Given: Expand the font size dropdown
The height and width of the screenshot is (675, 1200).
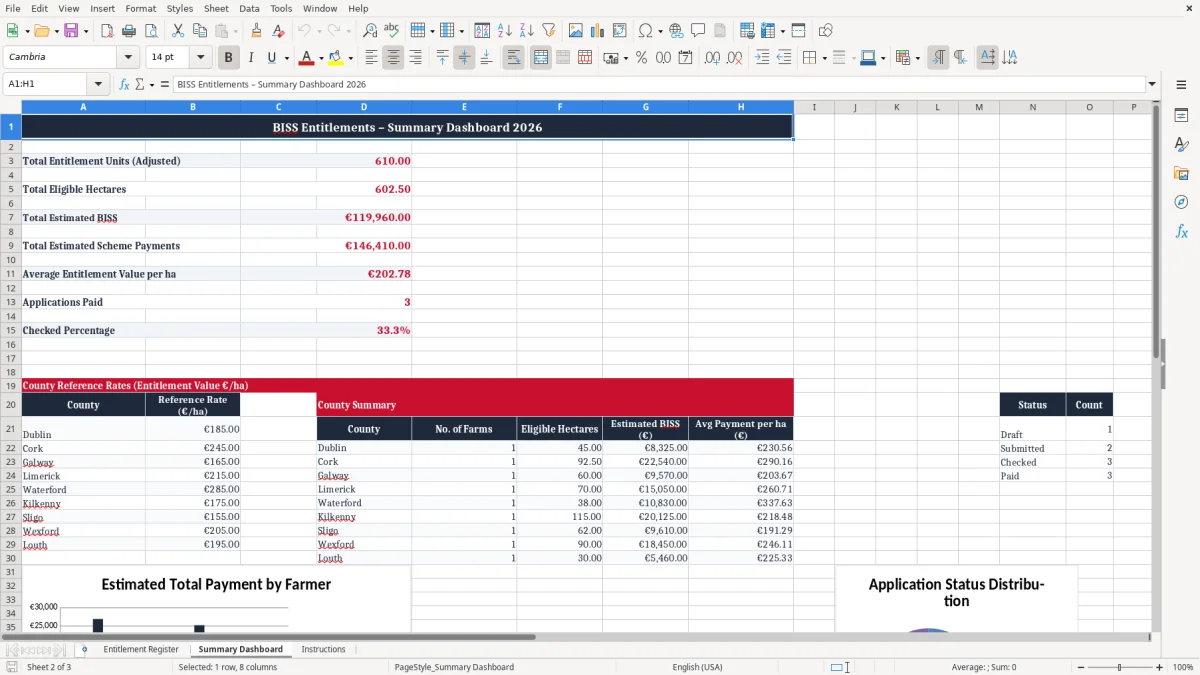Looking at the screenshot, I should point(200,57).
